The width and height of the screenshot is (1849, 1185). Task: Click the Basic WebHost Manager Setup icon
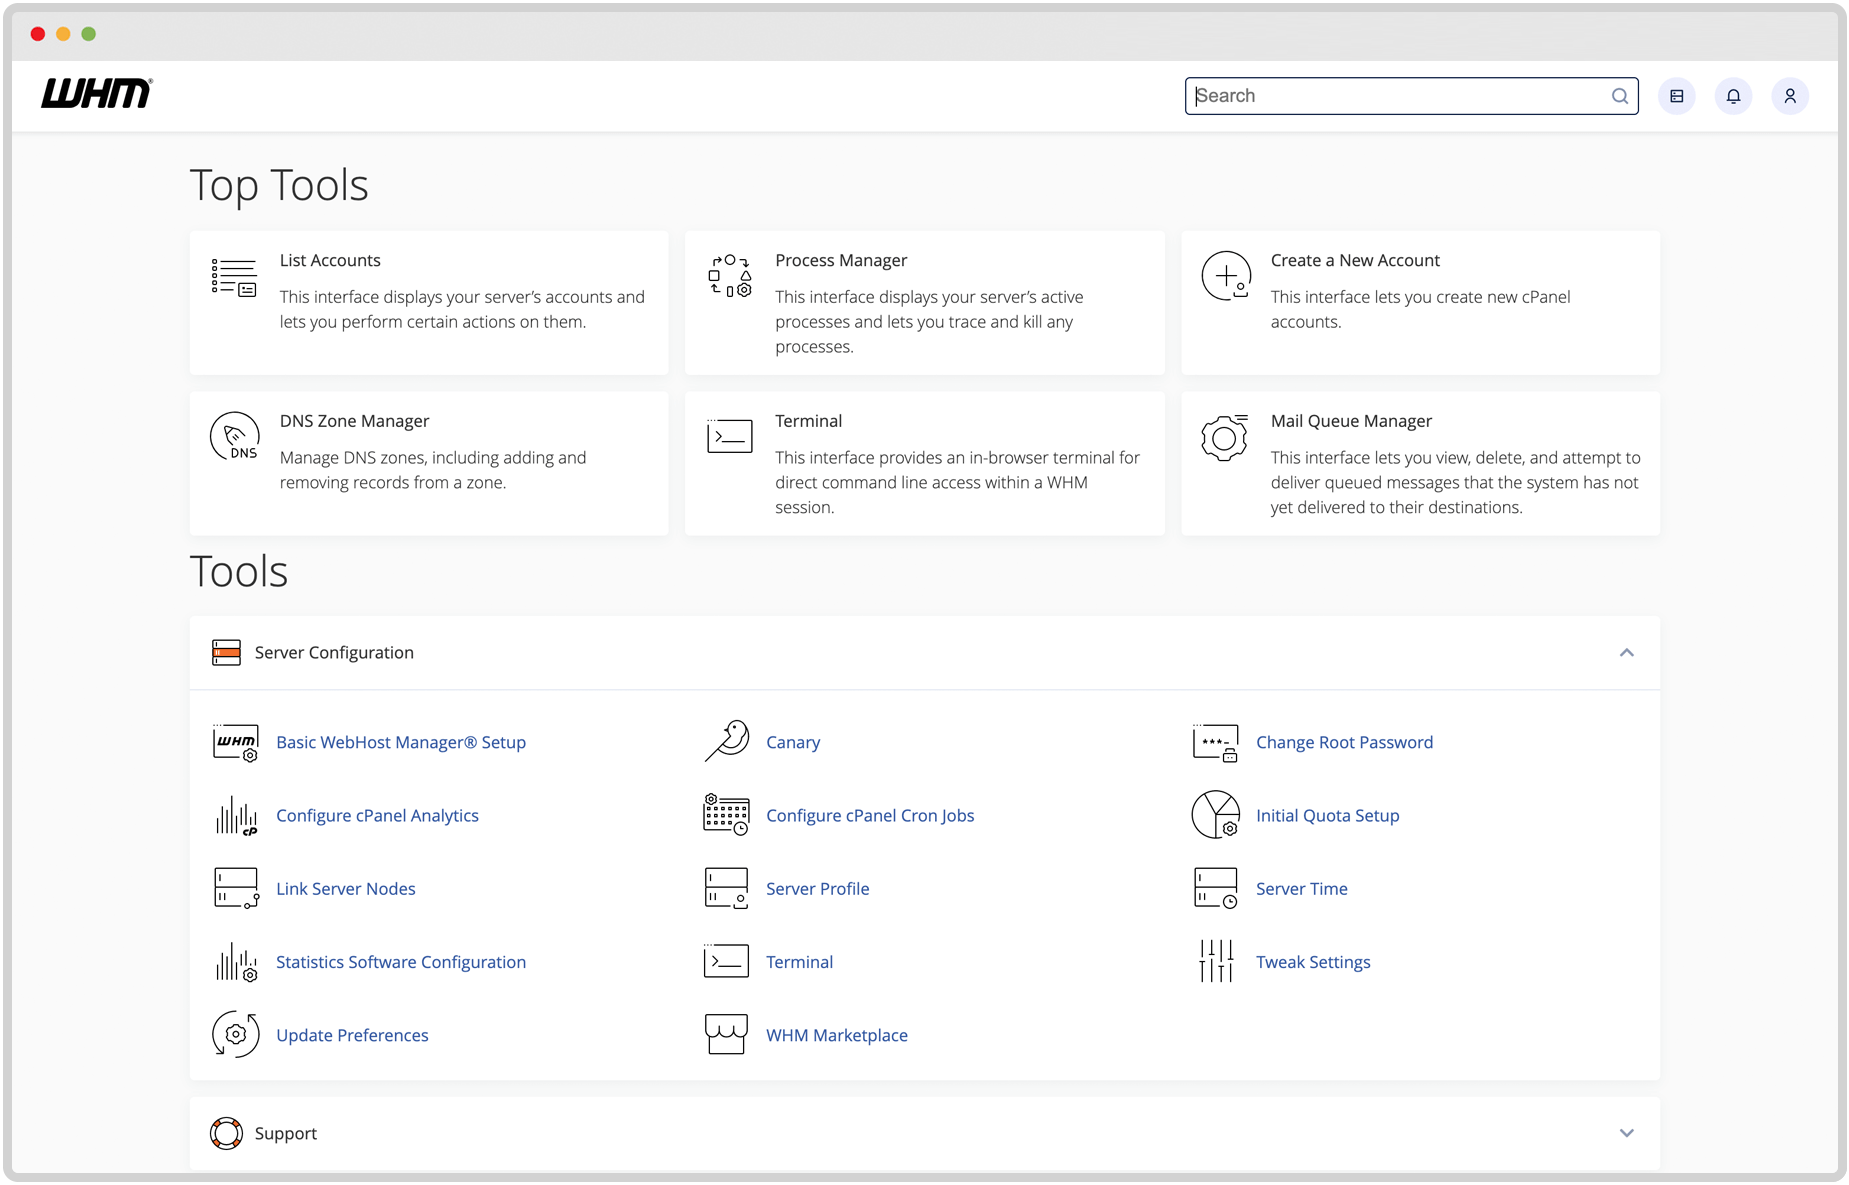point(236,743)
